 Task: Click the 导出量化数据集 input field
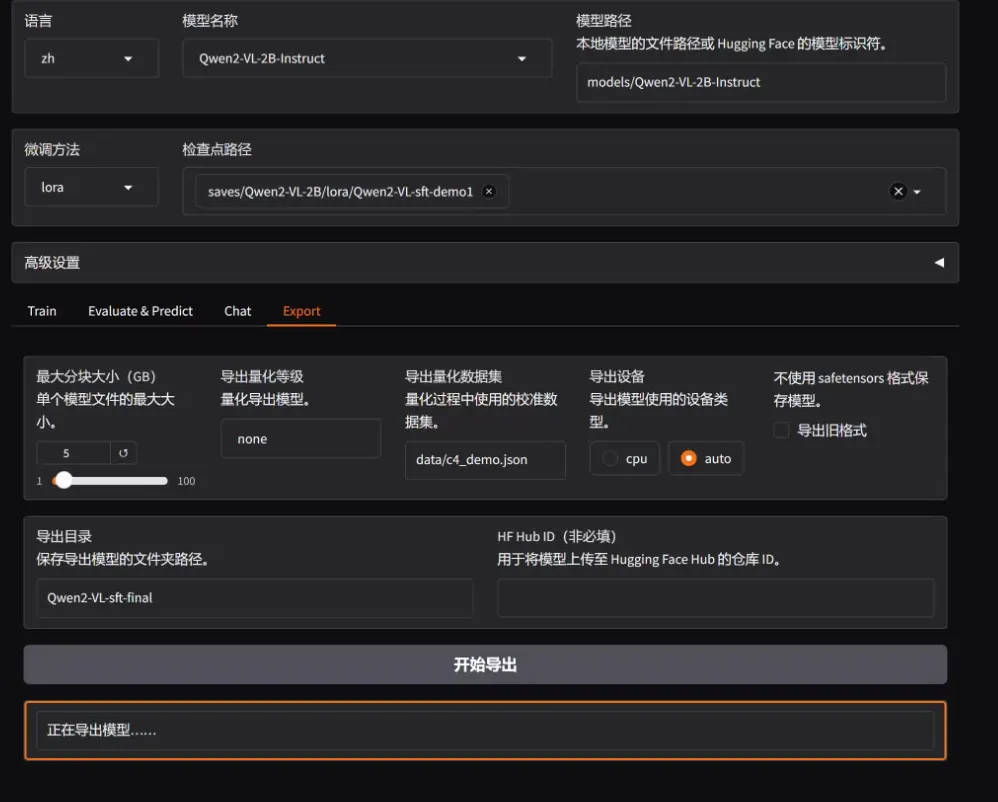point(485,460)
